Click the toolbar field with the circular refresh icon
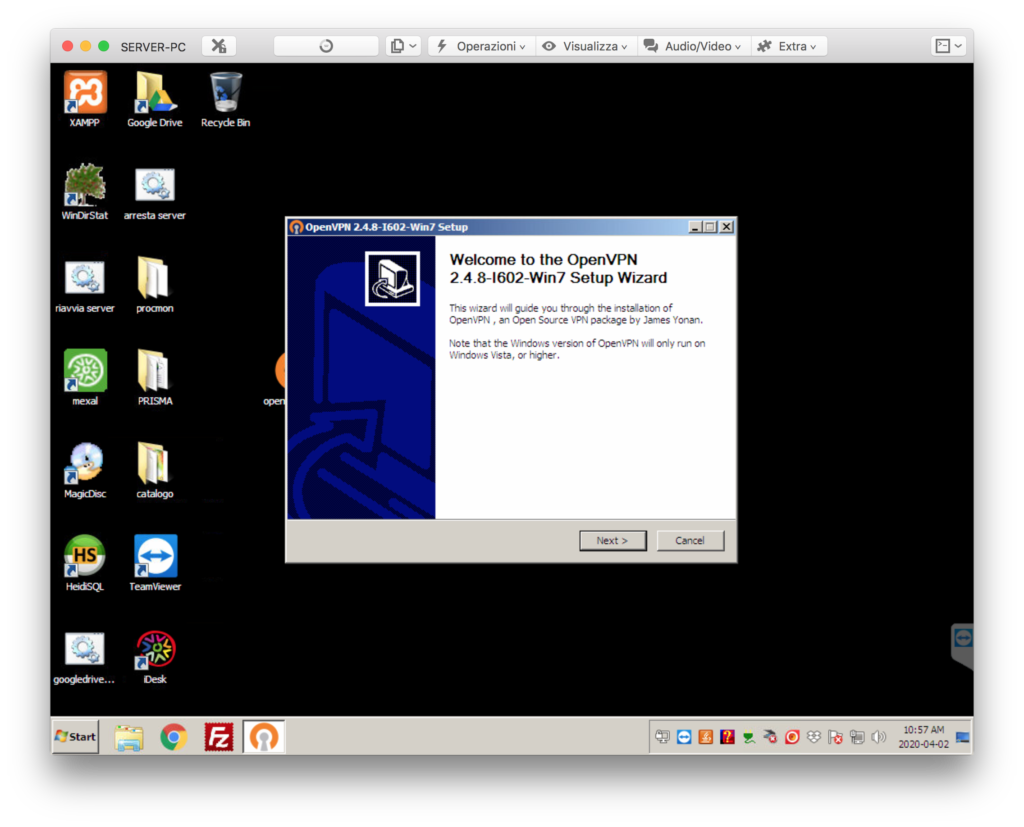 click(x=326, y=46)
